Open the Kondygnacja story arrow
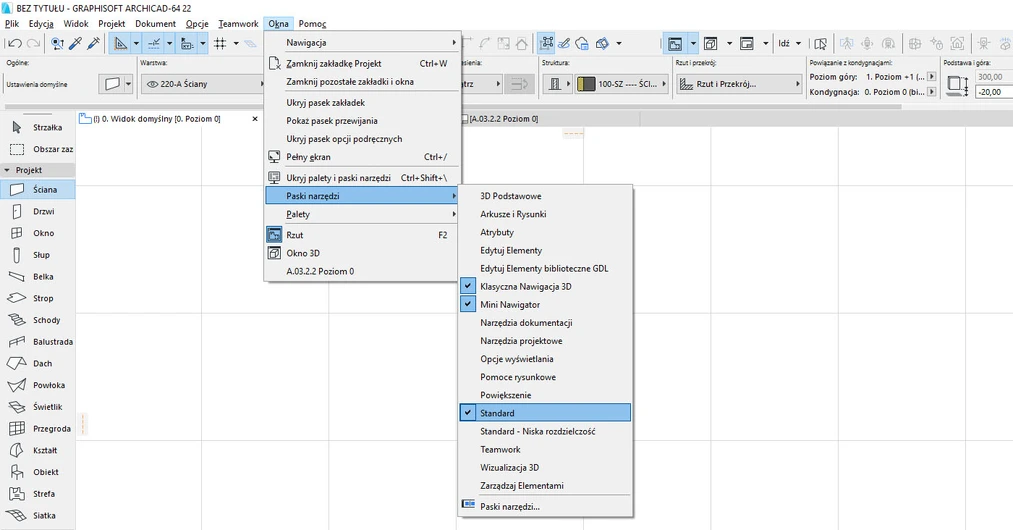 931,92
